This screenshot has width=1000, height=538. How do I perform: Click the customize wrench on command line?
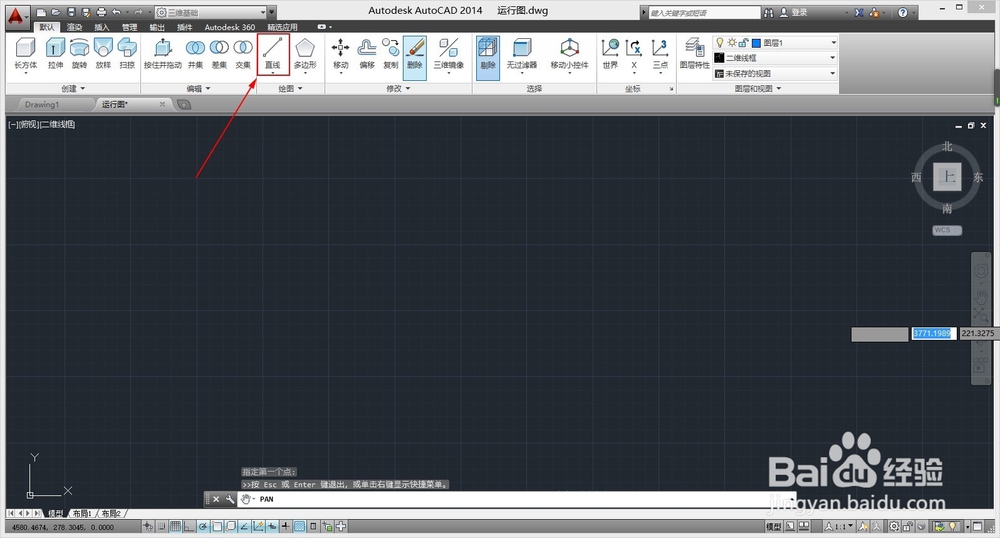[x=230, y=499]
